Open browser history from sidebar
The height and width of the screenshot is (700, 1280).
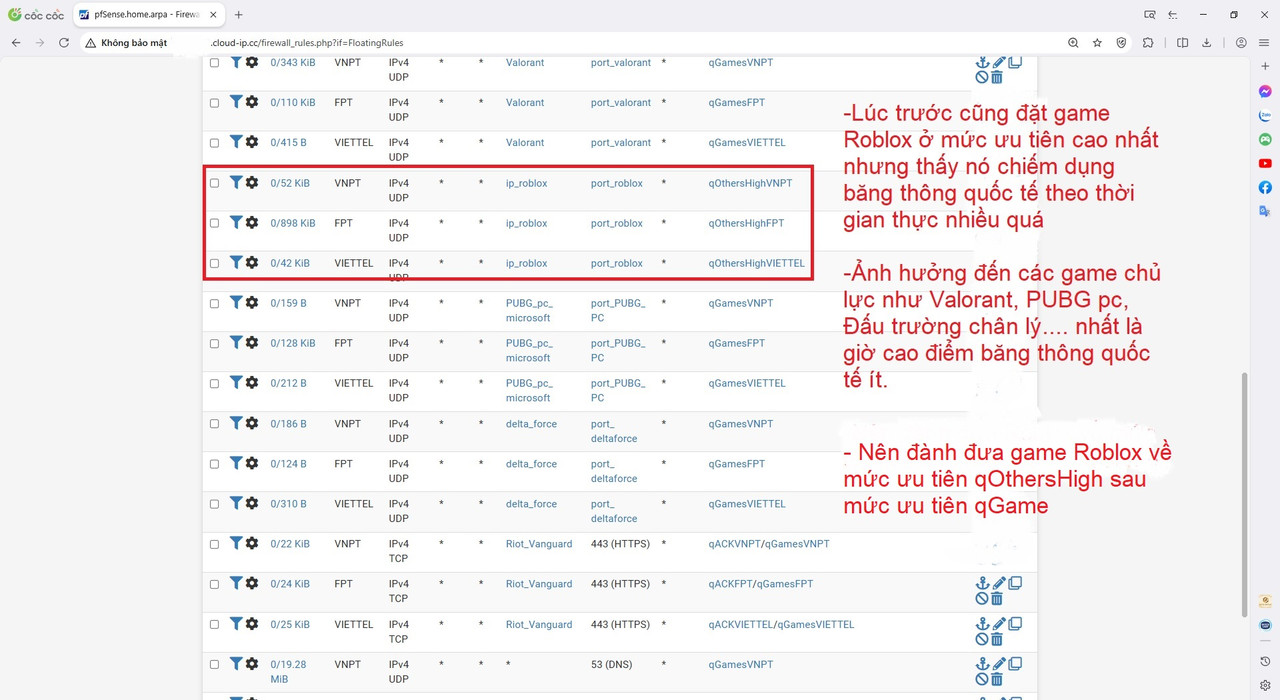[1265, 662]
